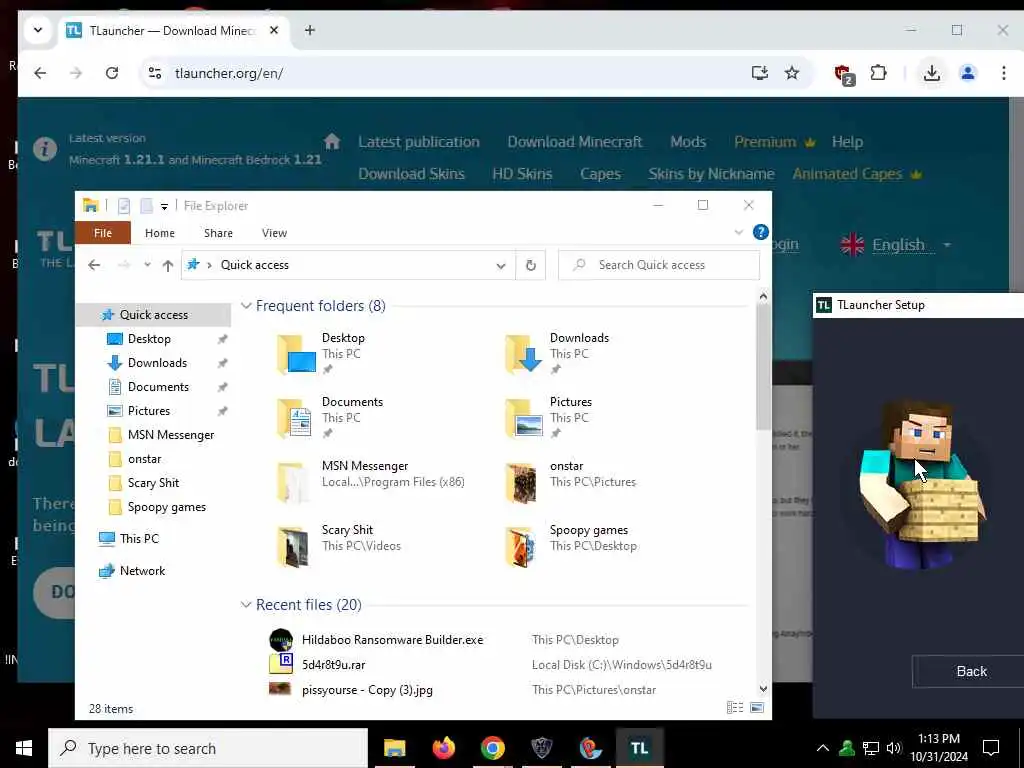Click the Windows taskbar search box

tap(208, 748)
